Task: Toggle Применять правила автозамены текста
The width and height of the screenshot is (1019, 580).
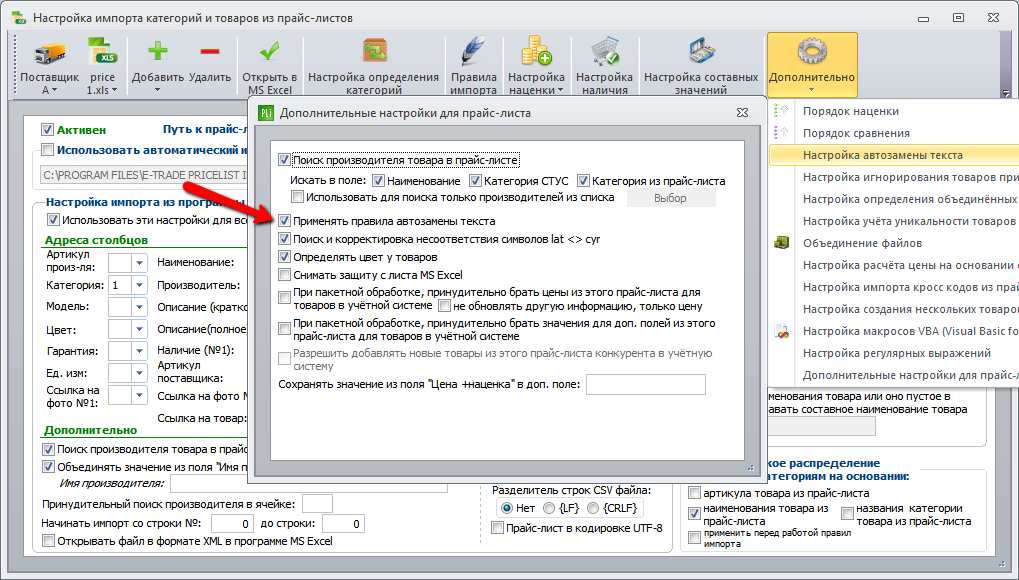Action: (x=284, y=221)
